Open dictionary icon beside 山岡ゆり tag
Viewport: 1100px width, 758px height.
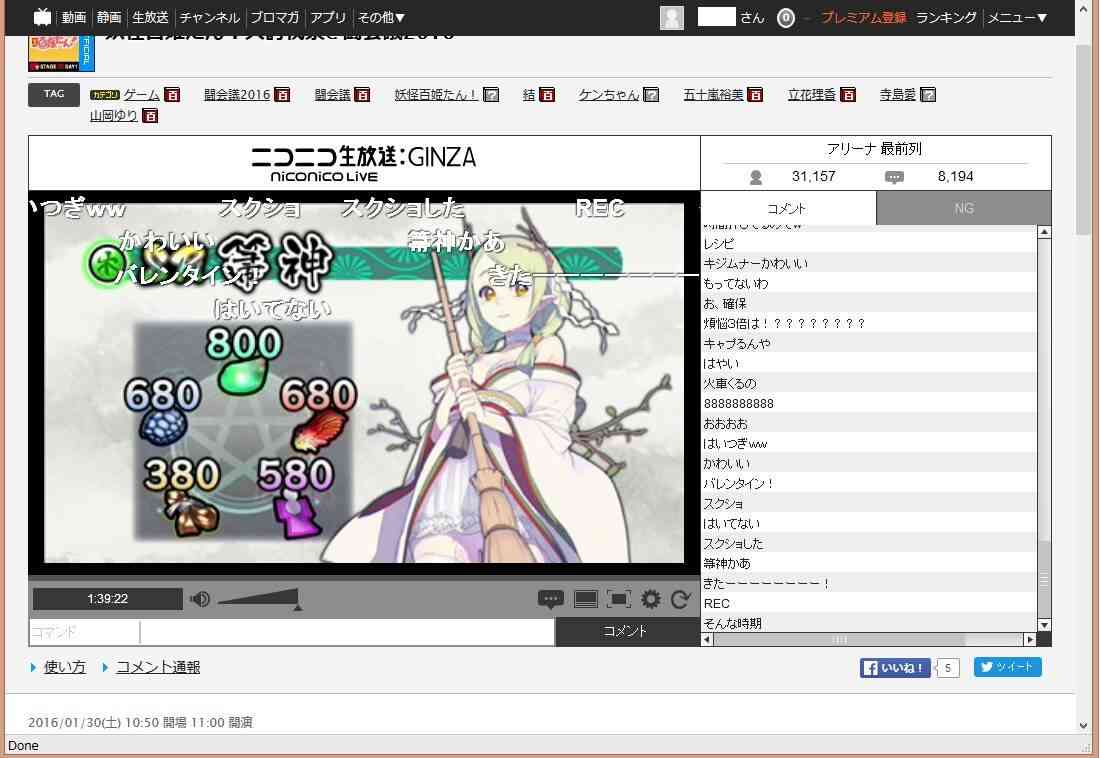point(150,116)
